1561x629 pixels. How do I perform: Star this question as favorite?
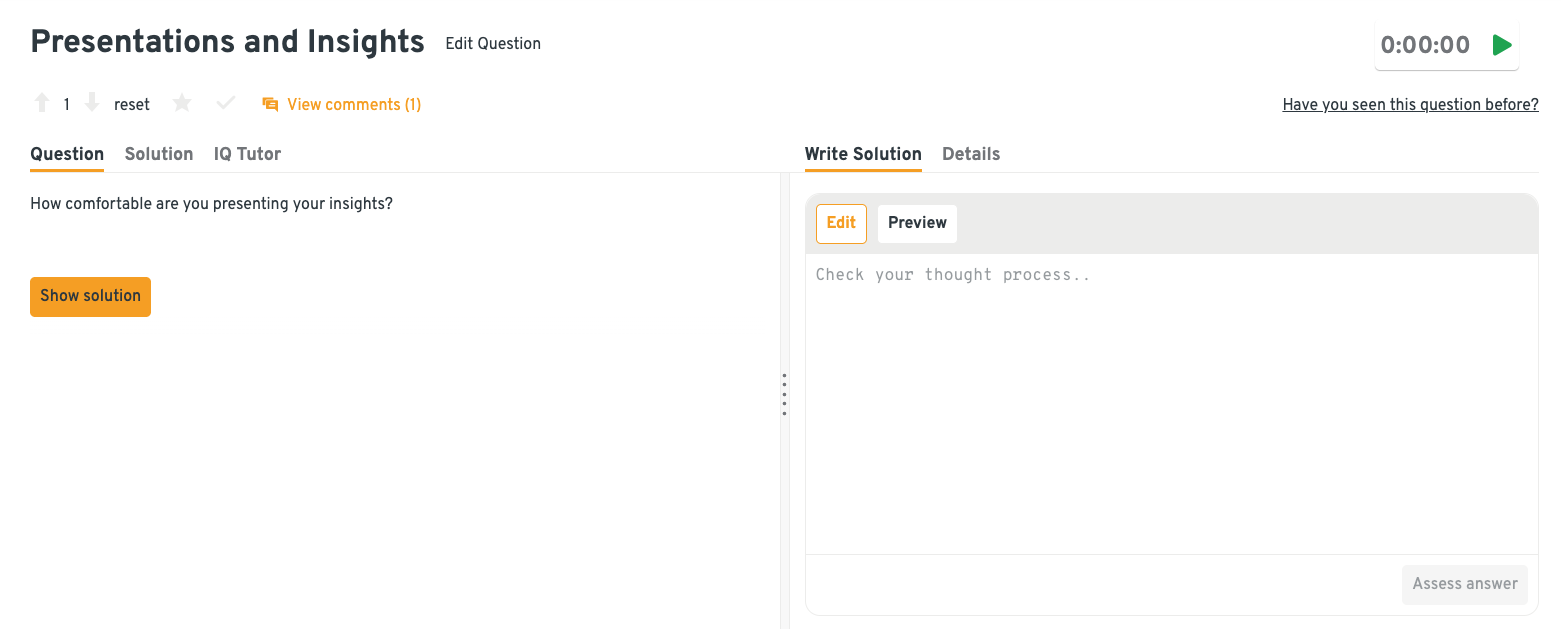click(182, 103)
